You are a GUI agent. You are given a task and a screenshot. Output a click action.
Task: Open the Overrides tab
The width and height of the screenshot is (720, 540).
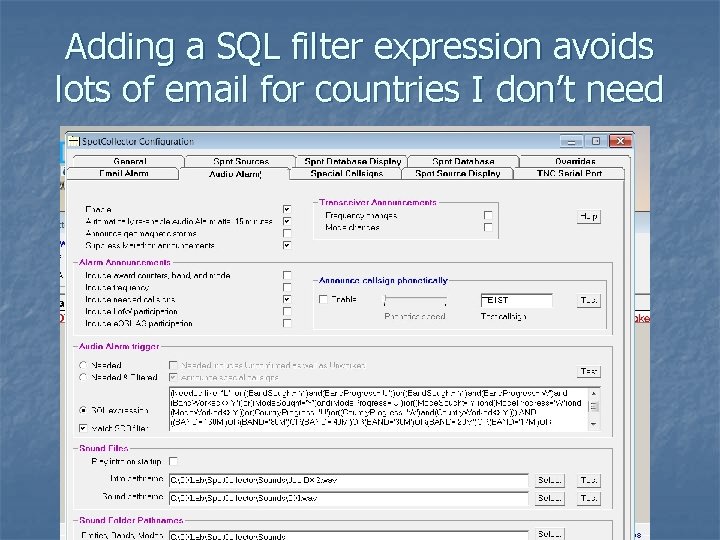(575, 161)
